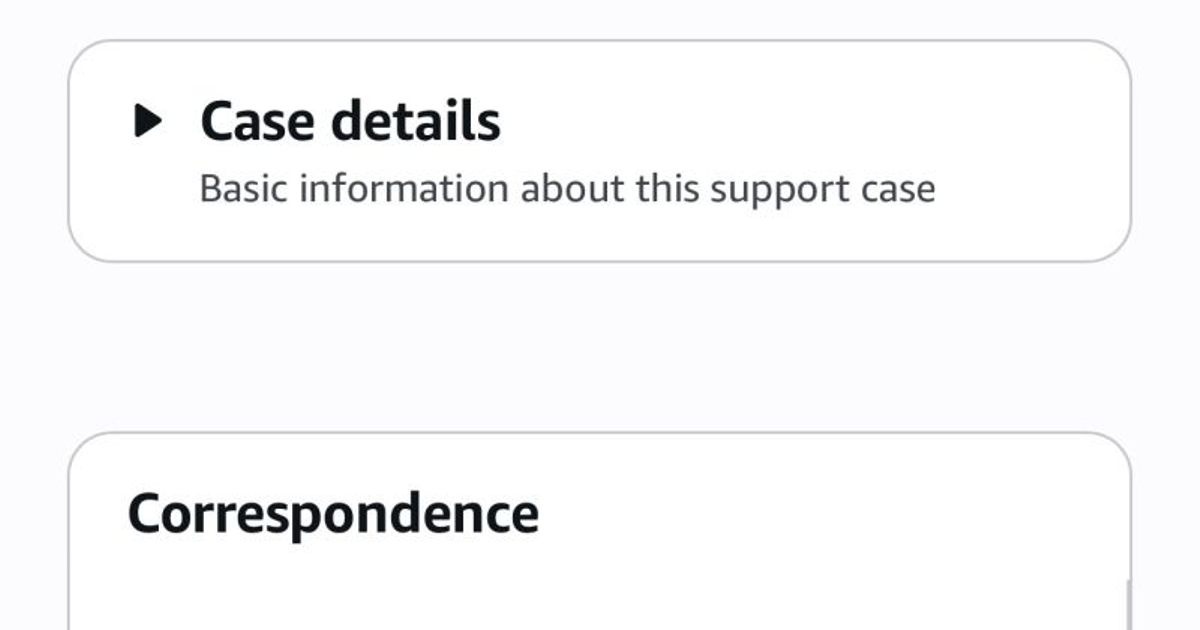
Task: Click the gap between the two panels
Action: [600, 347]
